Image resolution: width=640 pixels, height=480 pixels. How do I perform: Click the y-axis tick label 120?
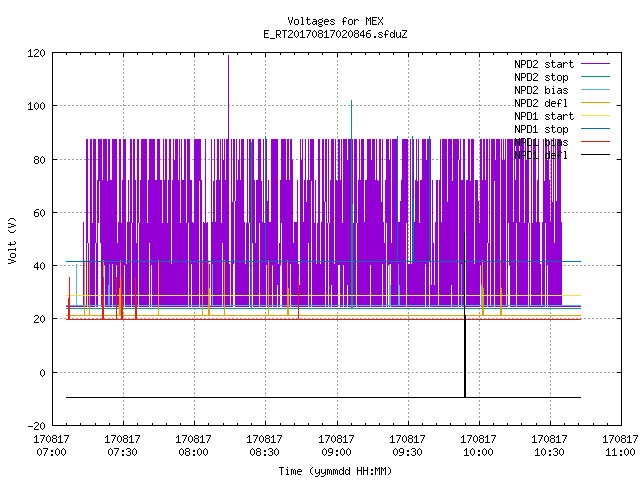click(36, 53)
